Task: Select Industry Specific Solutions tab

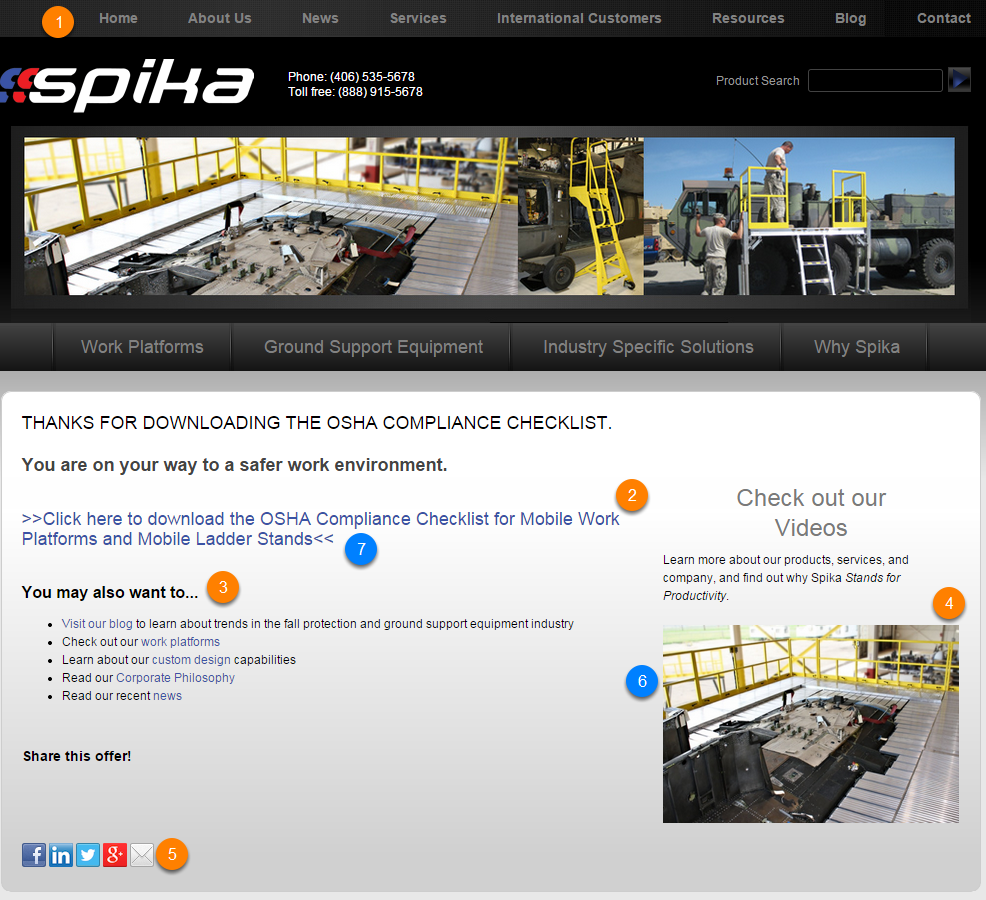Action: pyautogui.click(x=648, y=347)
